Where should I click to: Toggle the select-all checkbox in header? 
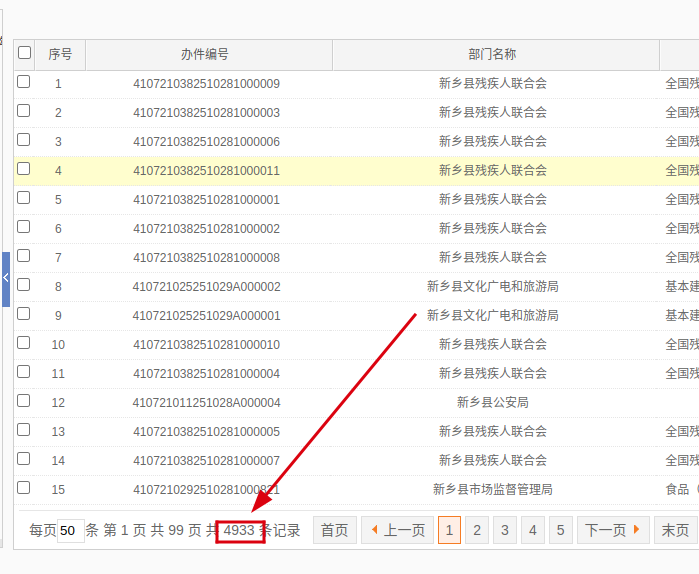(25, 53)
